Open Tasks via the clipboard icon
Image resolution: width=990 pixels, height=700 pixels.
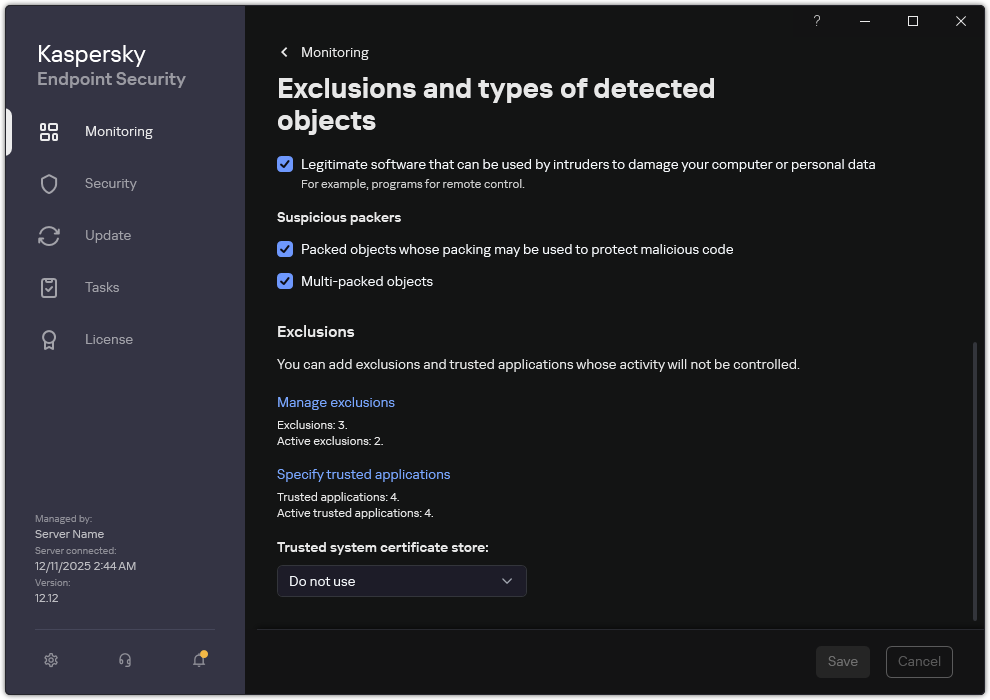pos(49,287)
